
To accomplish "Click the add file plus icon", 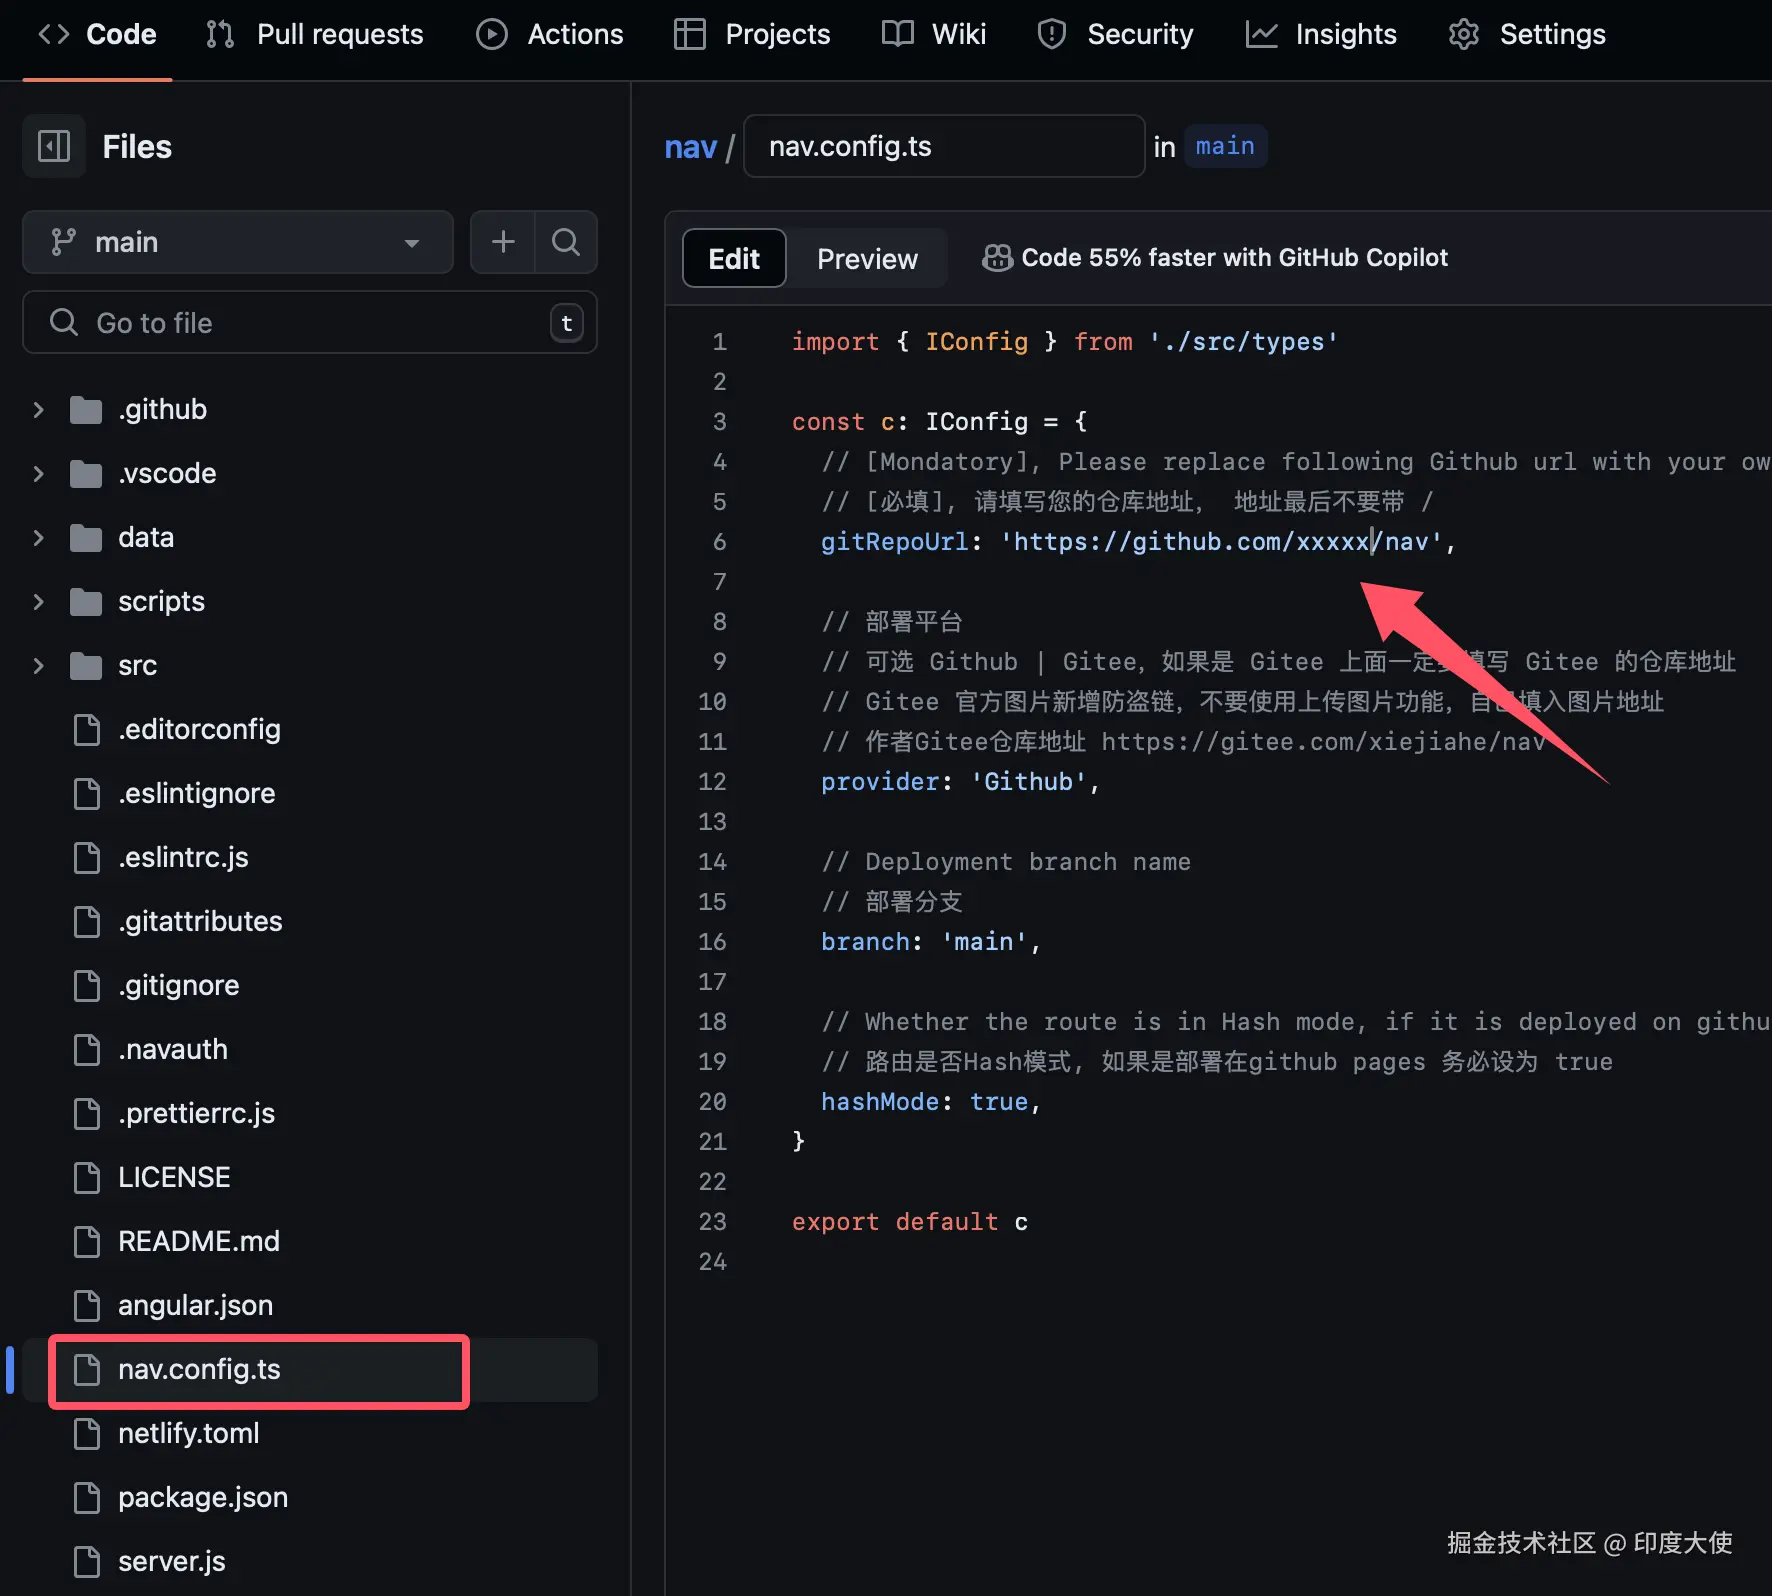I will [x=503, y=242].
